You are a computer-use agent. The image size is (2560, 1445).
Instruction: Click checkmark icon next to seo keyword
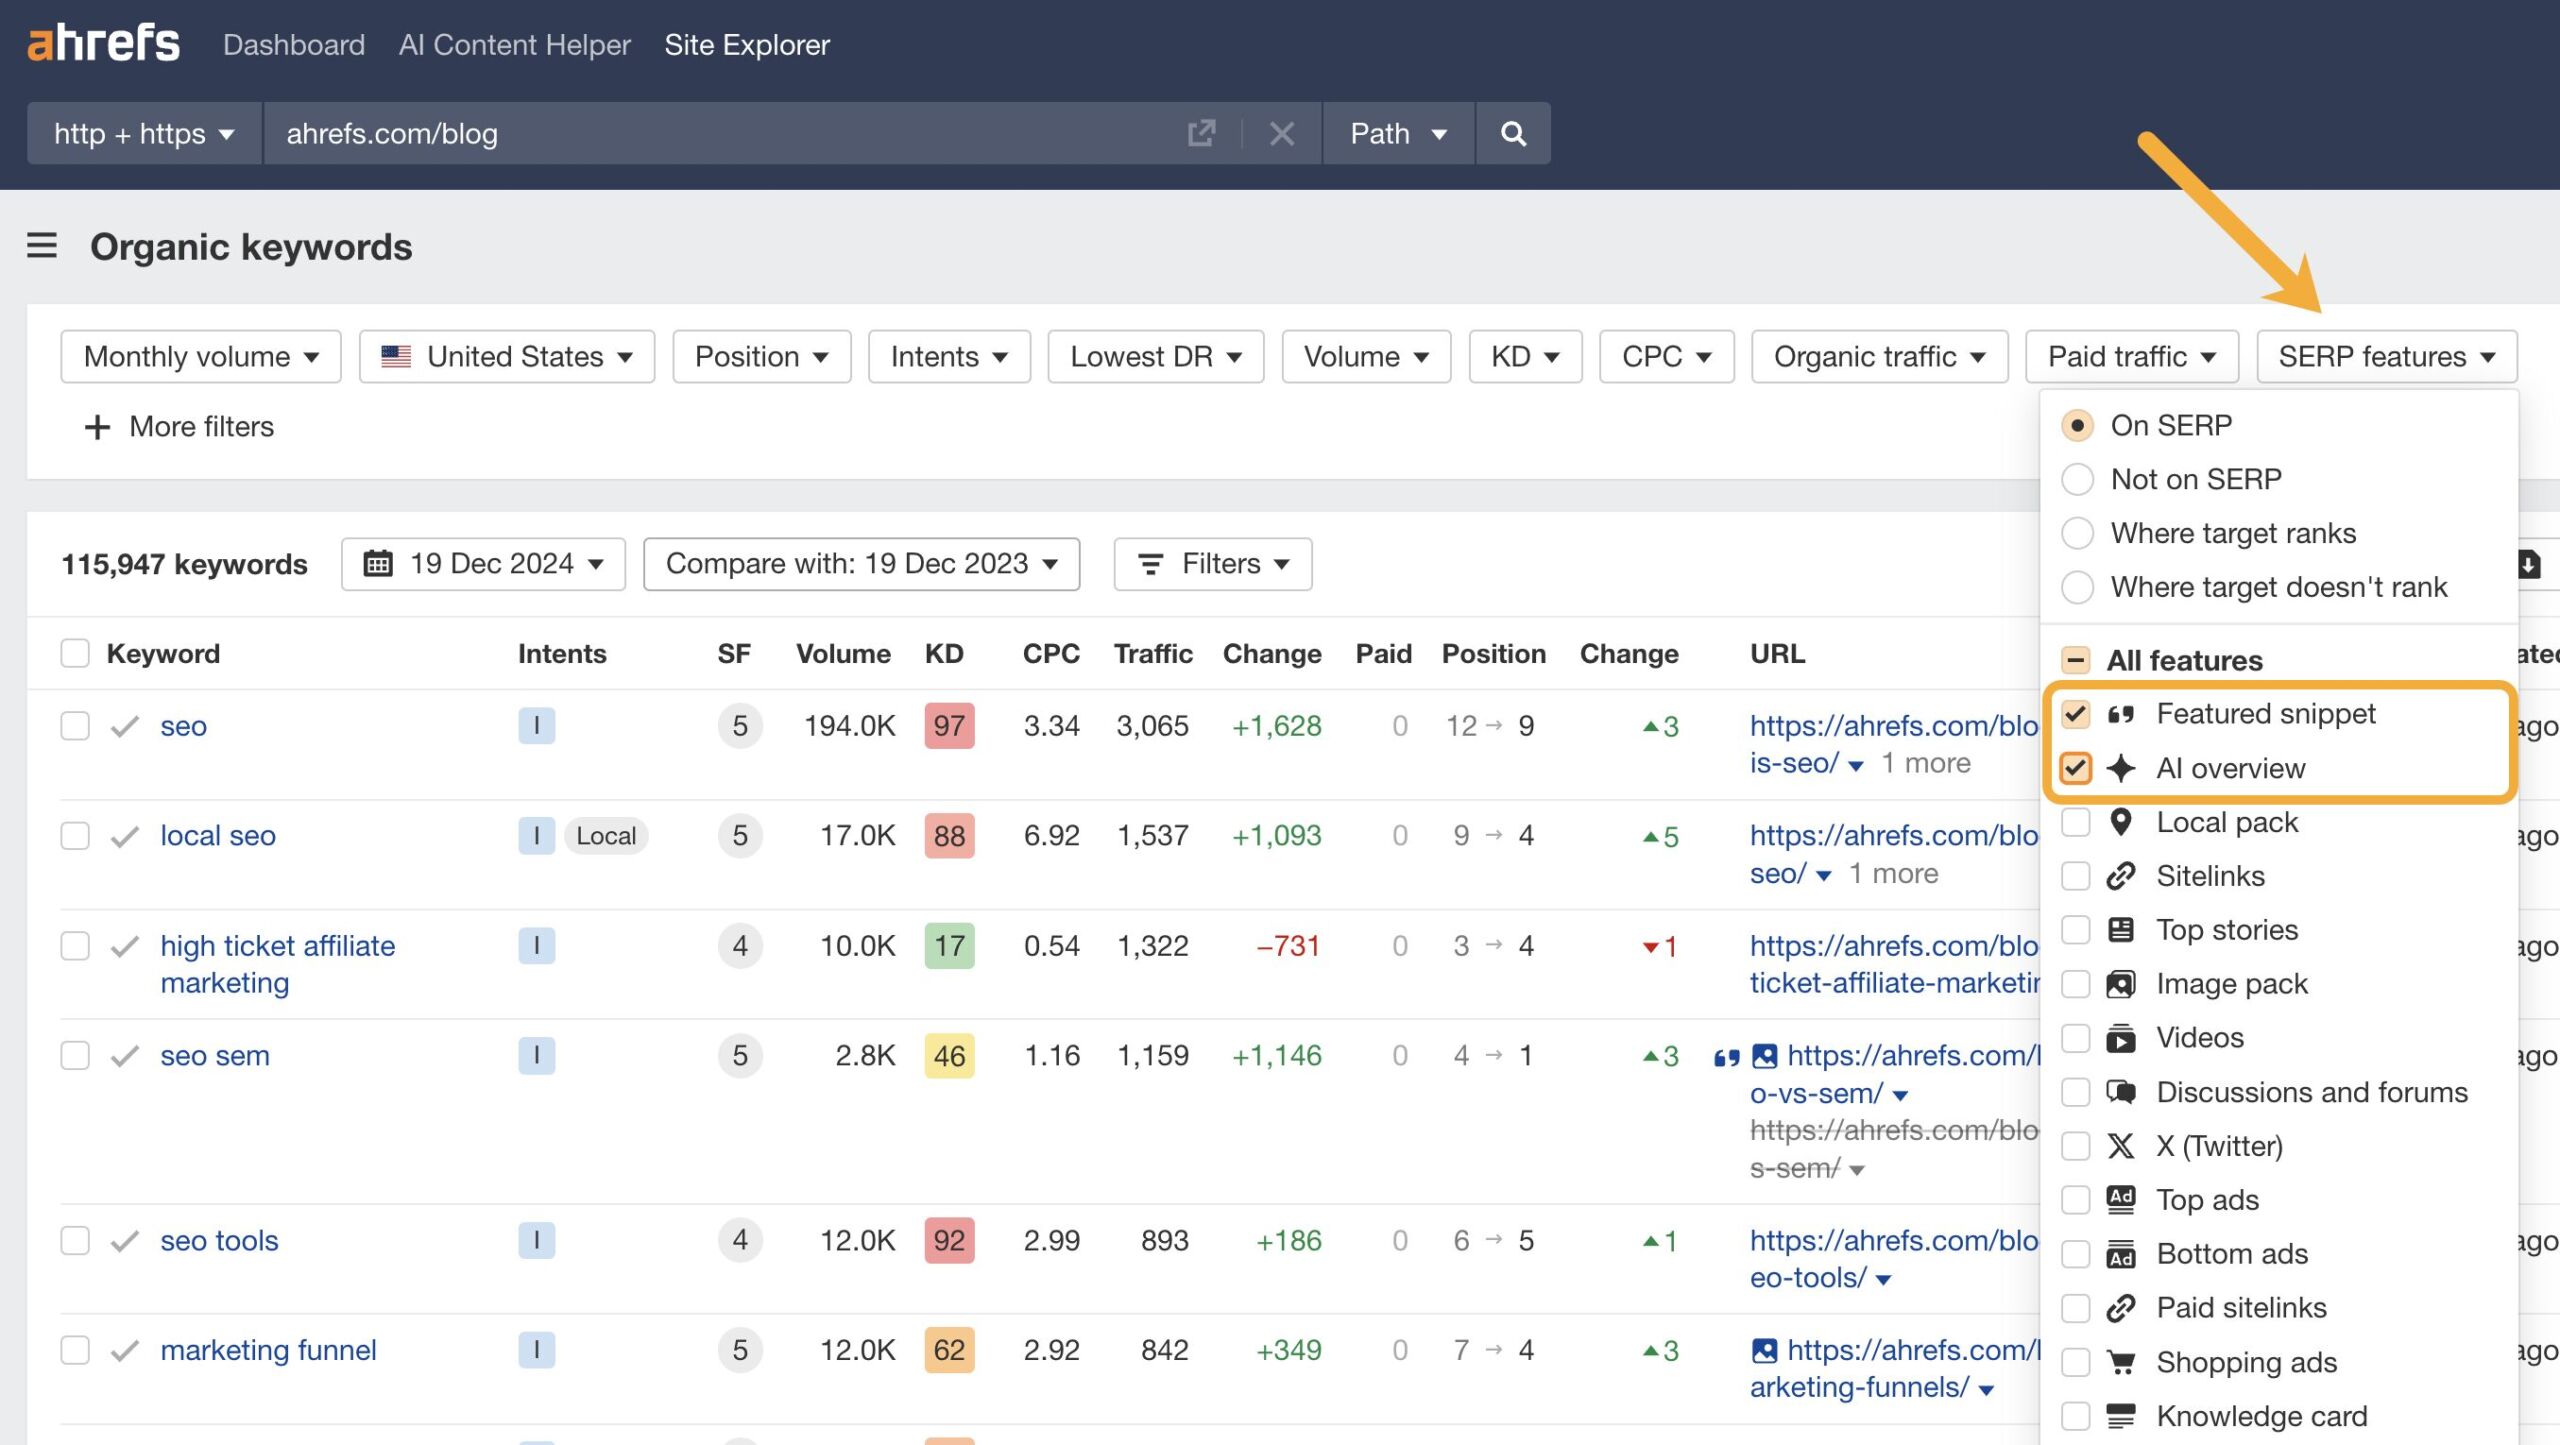click(125, 726)
